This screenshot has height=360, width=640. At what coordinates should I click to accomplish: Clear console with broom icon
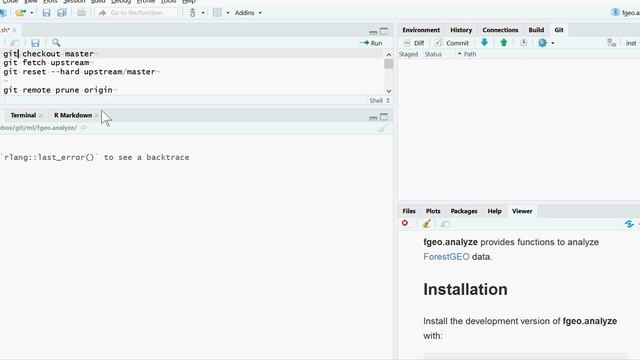coord(382,128)
